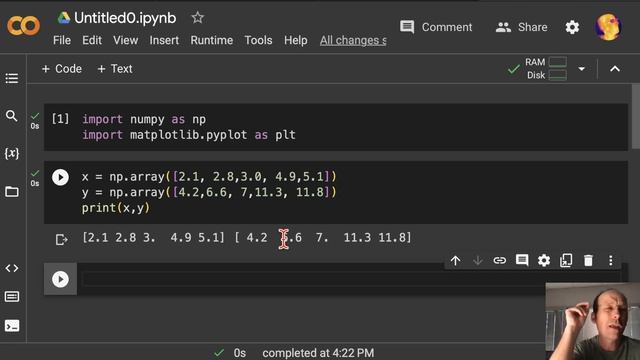Copy link to the cell
The width and height of the screenshot is (640, 360).
[500, 260]
